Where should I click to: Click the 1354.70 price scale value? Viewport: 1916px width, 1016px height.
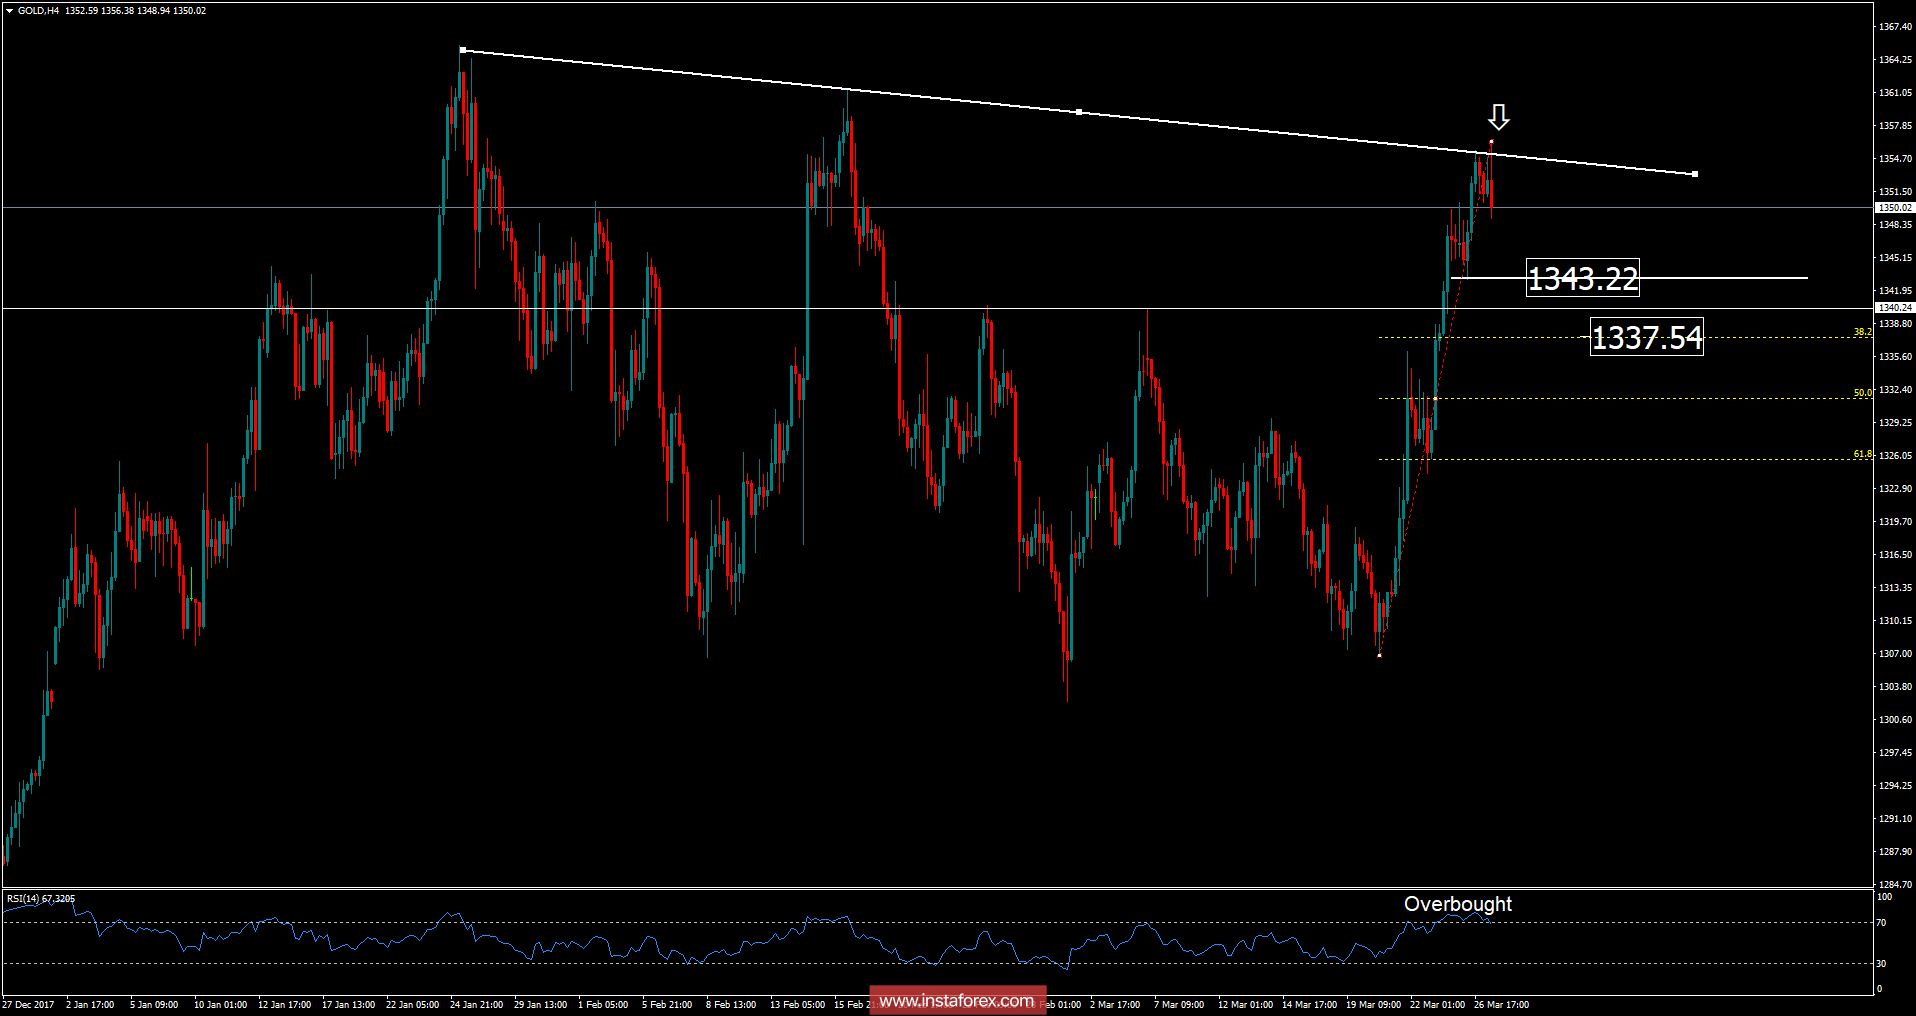1895,159
